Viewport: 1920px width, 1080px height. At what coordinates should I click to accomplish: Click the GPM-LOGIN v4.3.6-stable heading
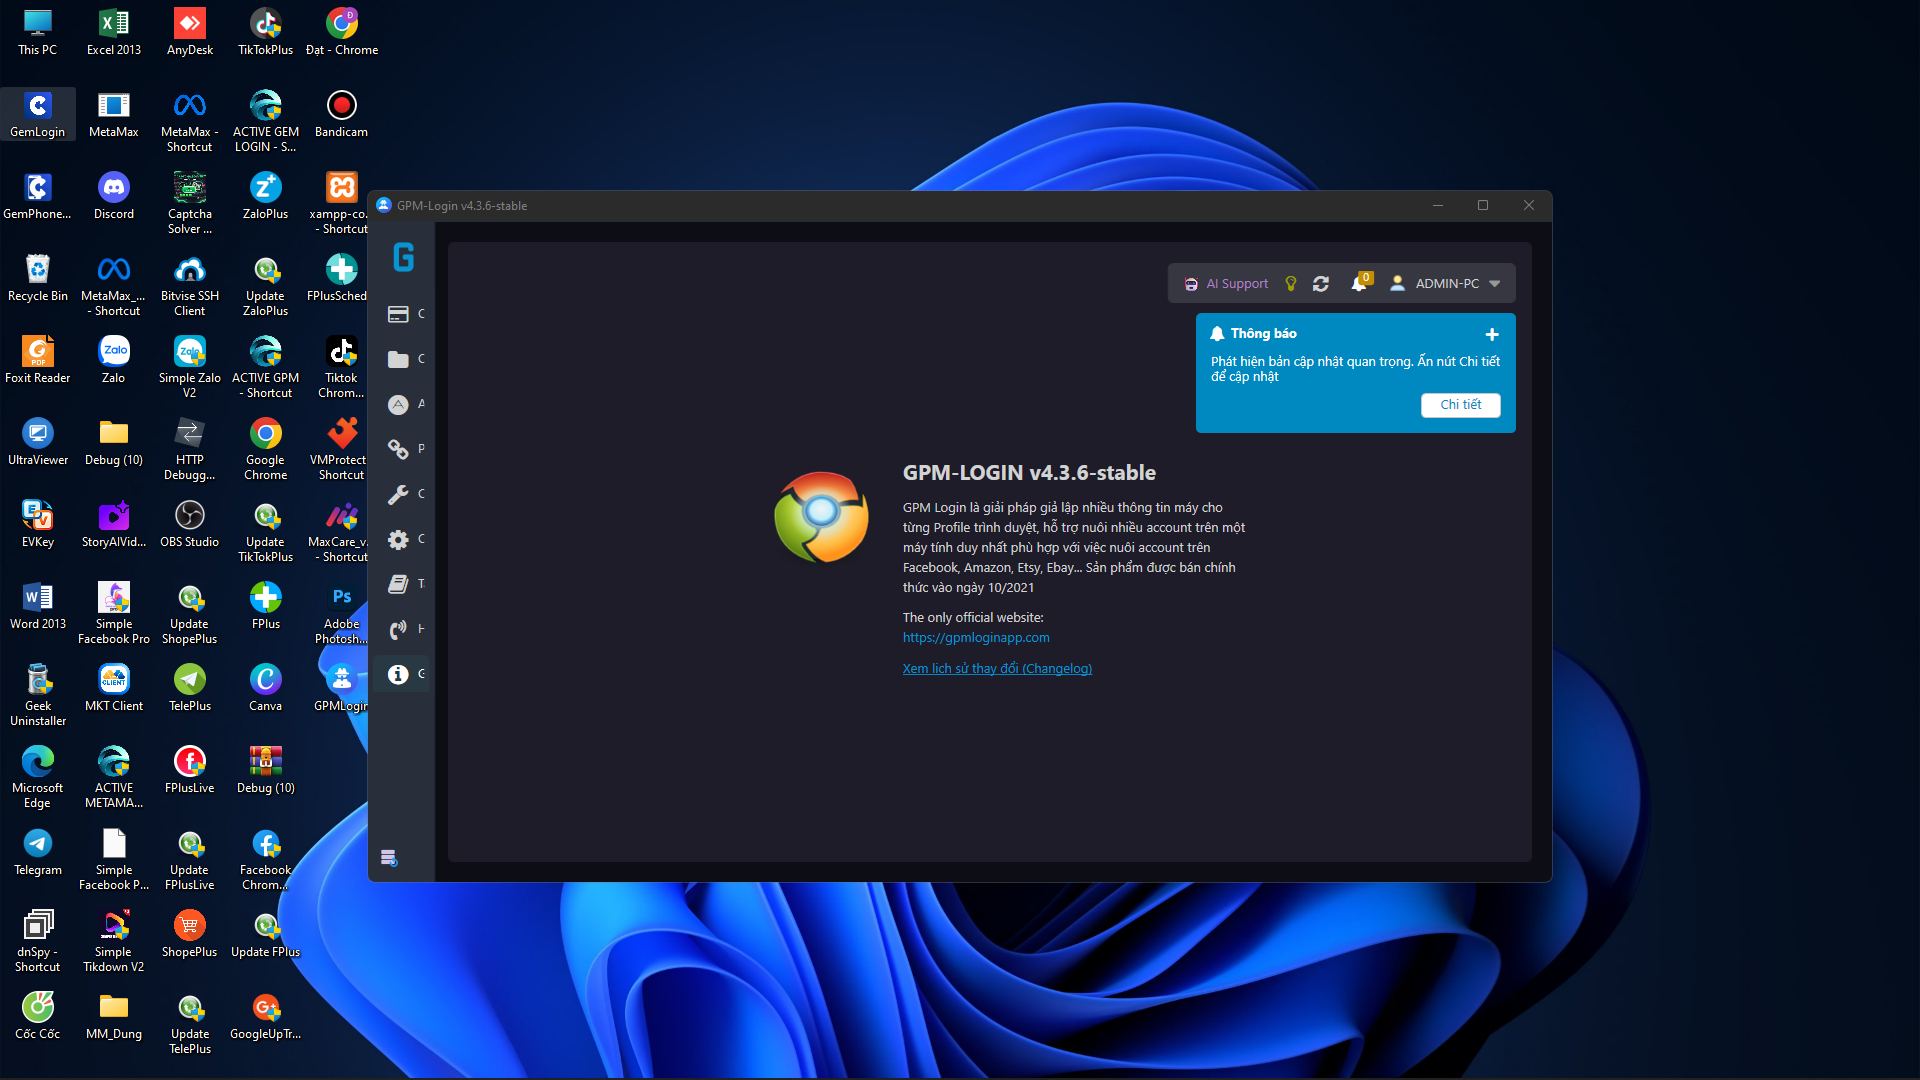coord(1029,473)
